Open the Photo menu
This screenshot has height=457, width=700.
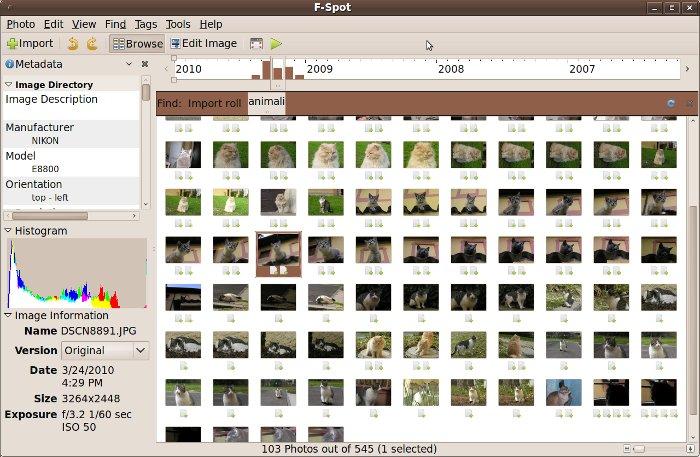(x=21, y=24)
